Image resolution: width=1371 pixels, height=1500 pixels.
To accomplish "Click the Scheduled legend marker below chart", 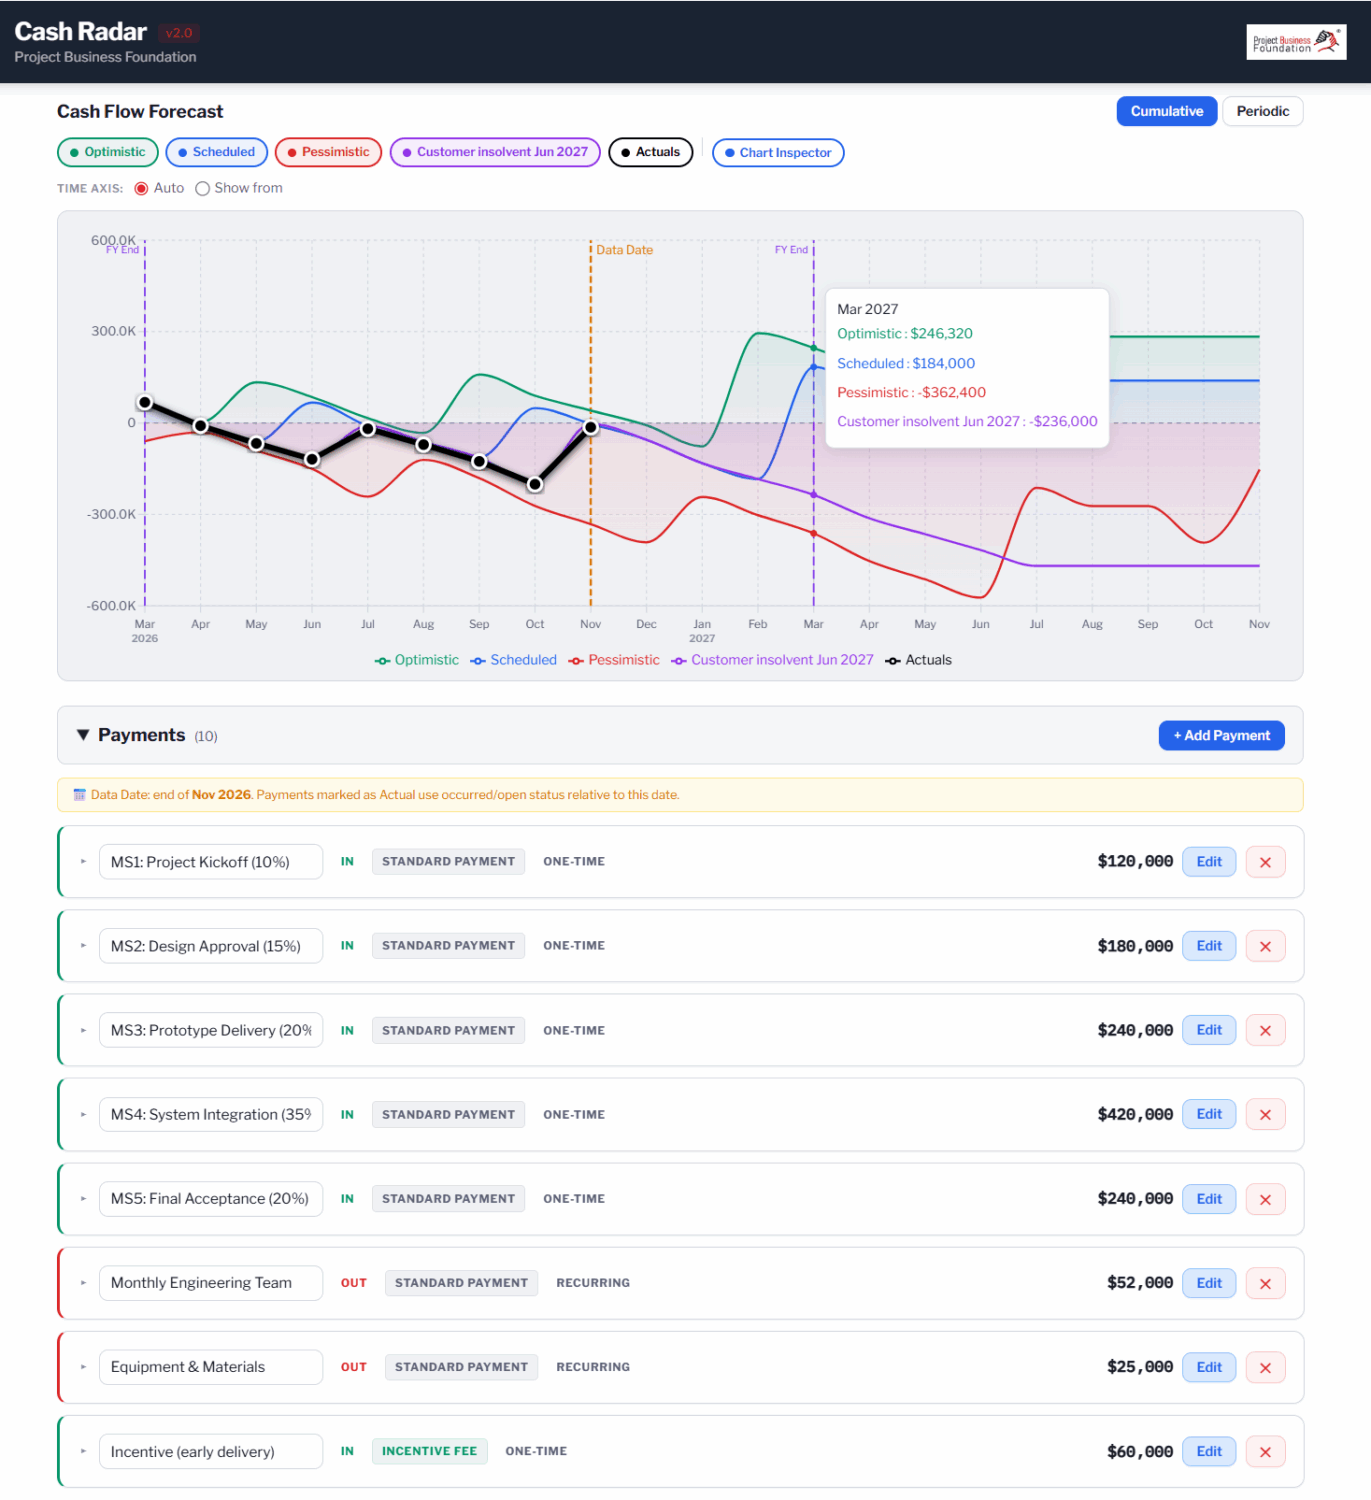I will 478,661.
